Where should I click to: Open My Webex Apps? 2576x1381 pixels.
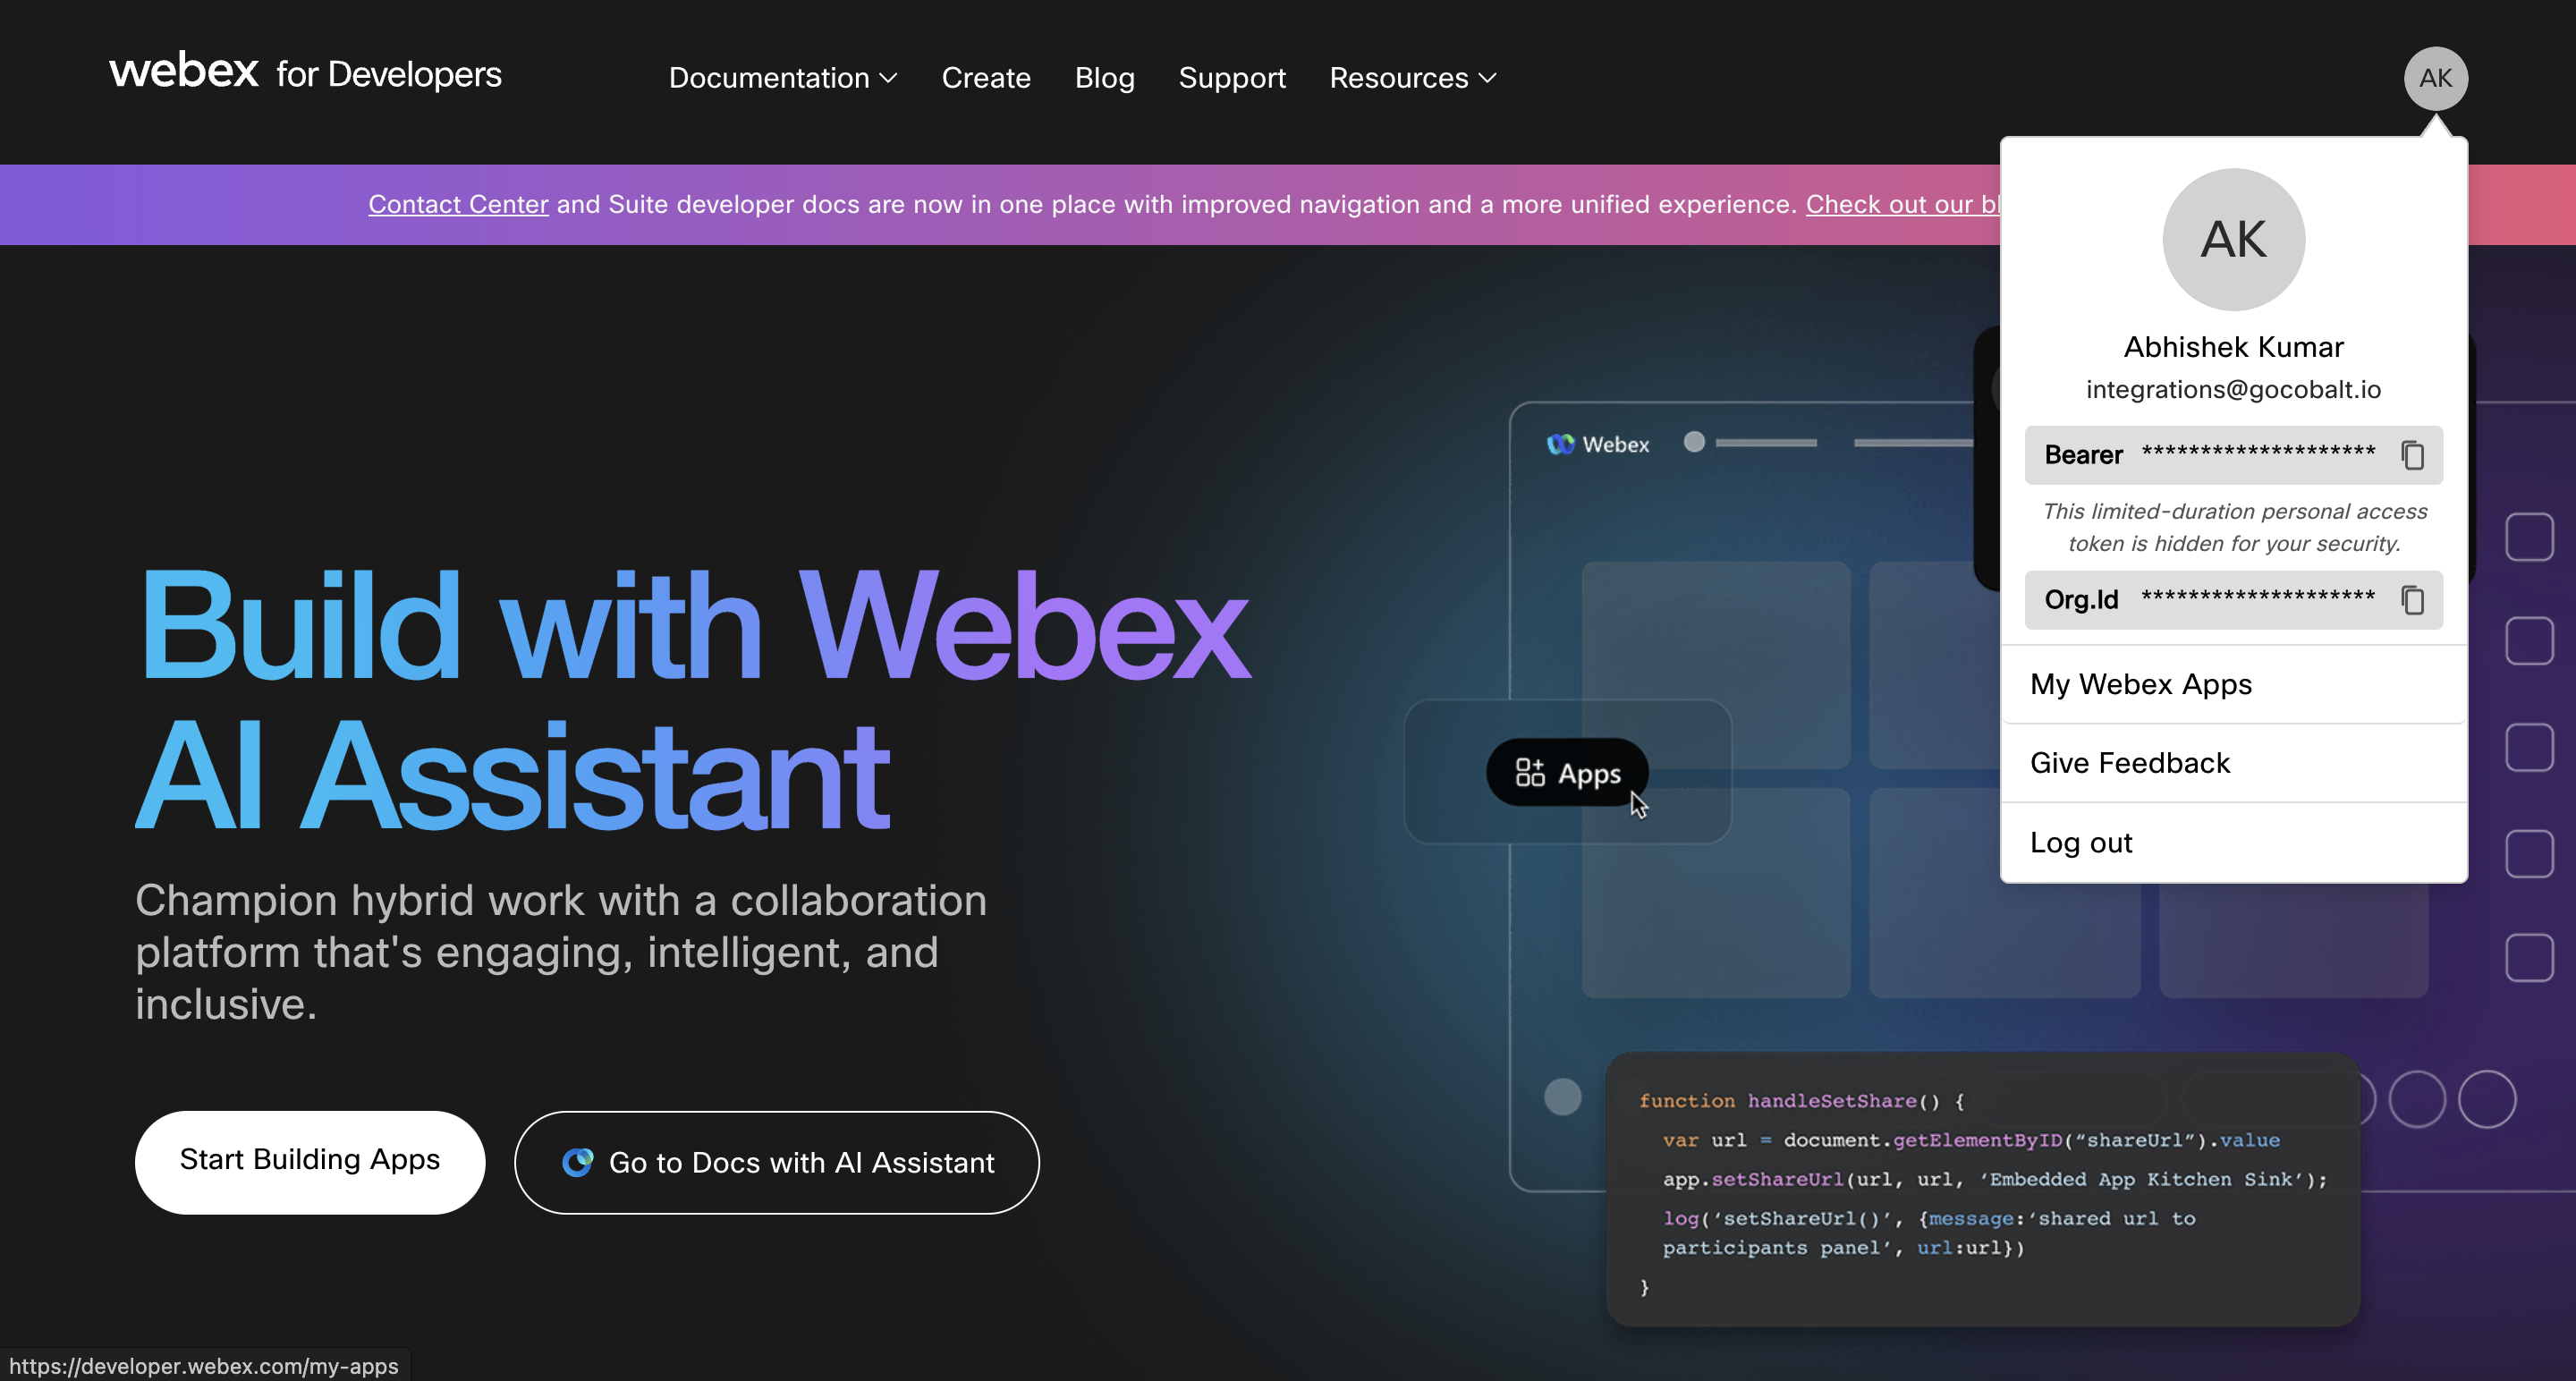tap(2141, 684)
